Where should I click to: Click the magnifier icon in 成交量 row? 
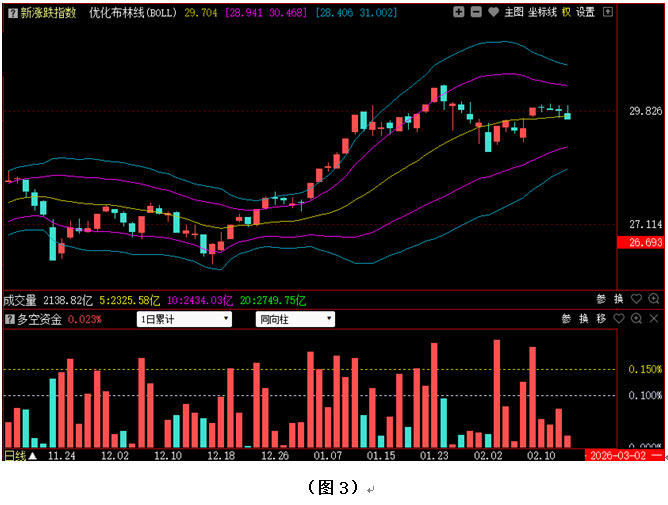(x=653, y=299)
